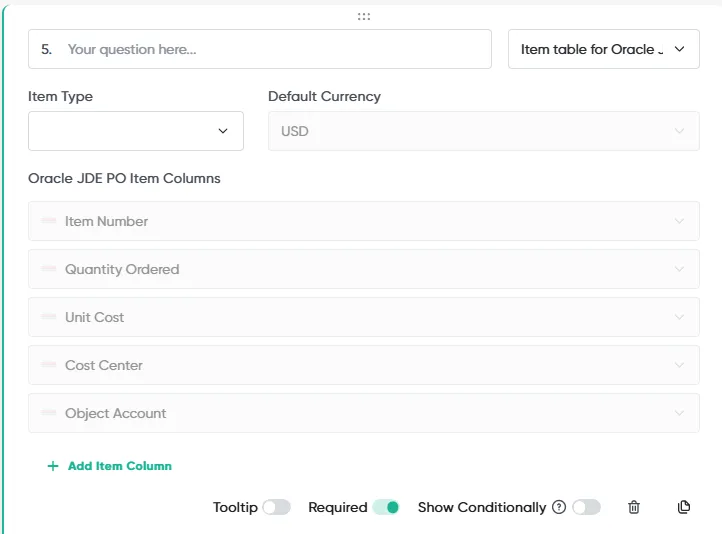Viewport: 722px width, 534px height.
Task: Remove the Item Number column minus icon
Action: [48, 221]
